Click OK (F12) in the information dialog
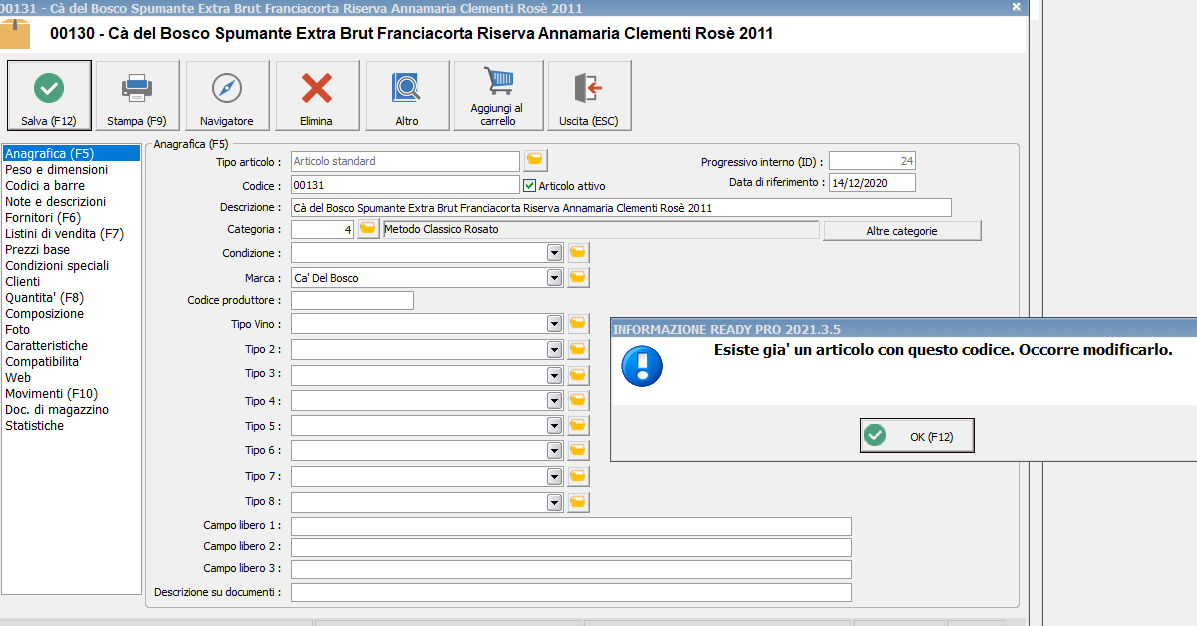The height and width of the screenshot is (626, 1197). click(x=917, y=435)
